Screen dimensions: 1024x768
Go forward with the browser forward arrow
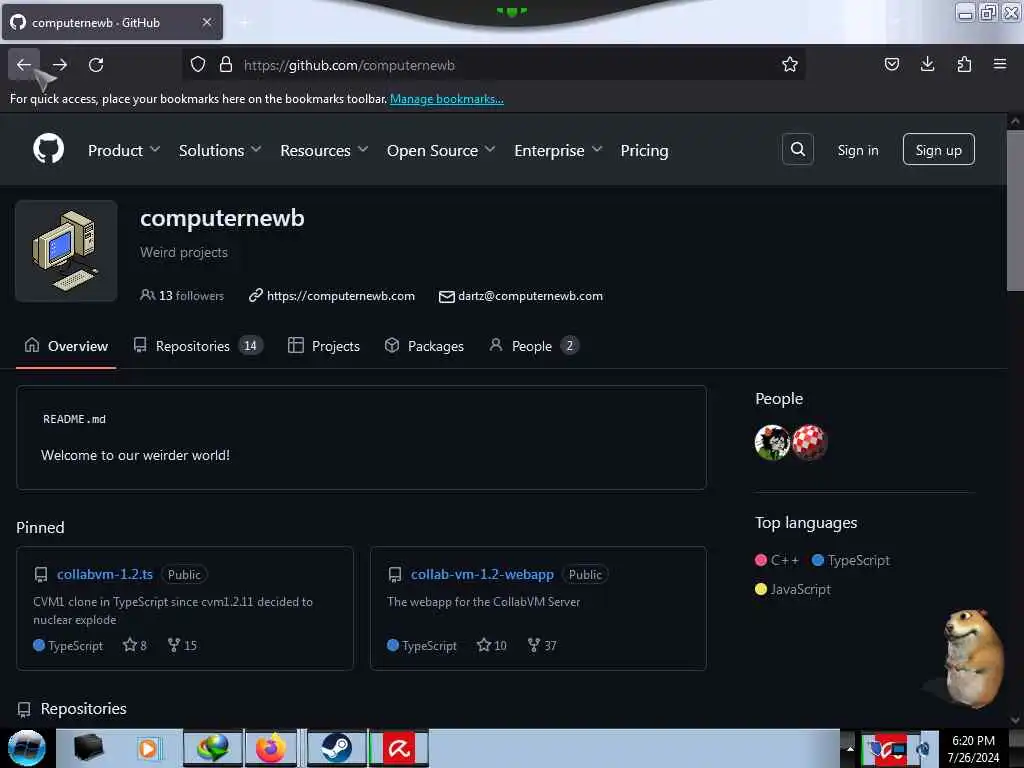coord(60,65)
